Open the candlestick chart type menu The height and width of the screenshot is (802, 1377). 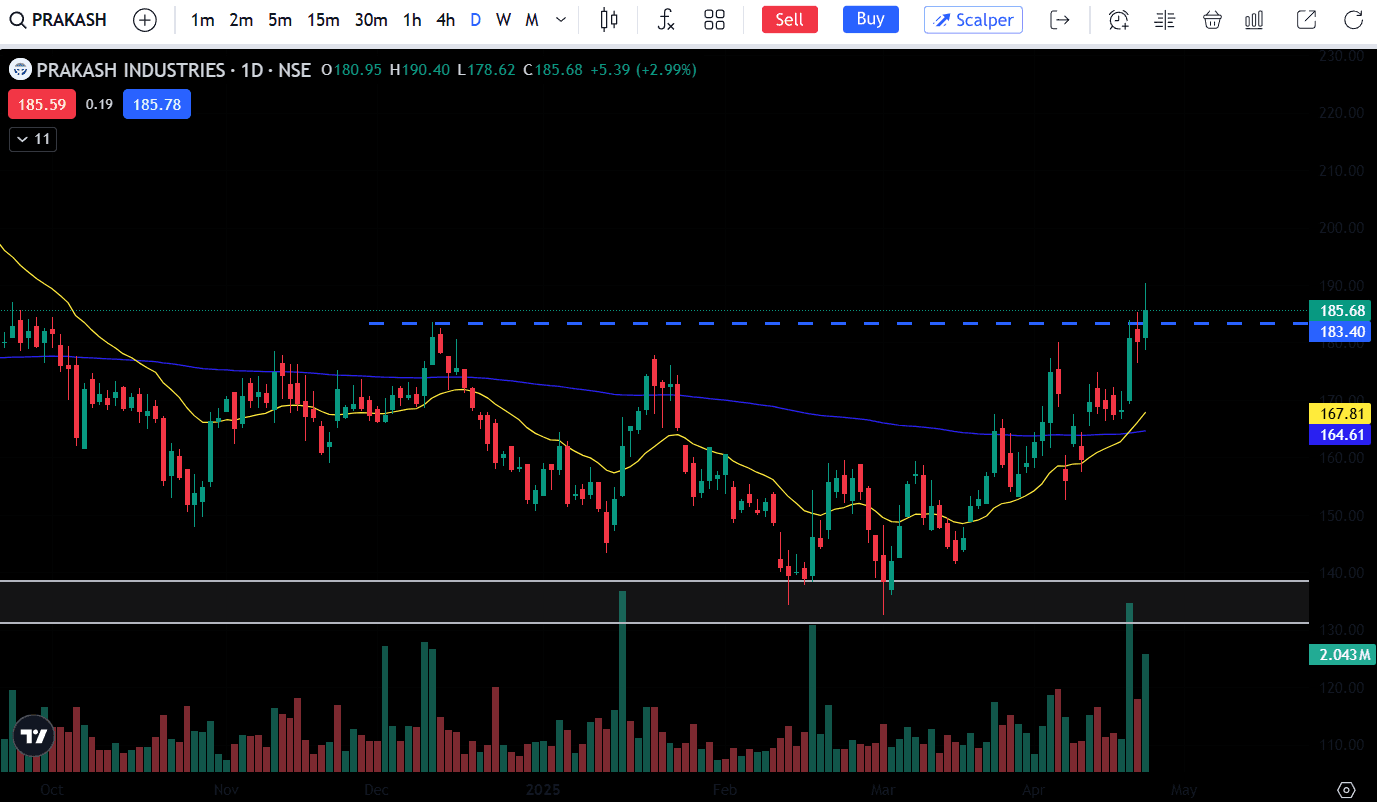point(609,20)
